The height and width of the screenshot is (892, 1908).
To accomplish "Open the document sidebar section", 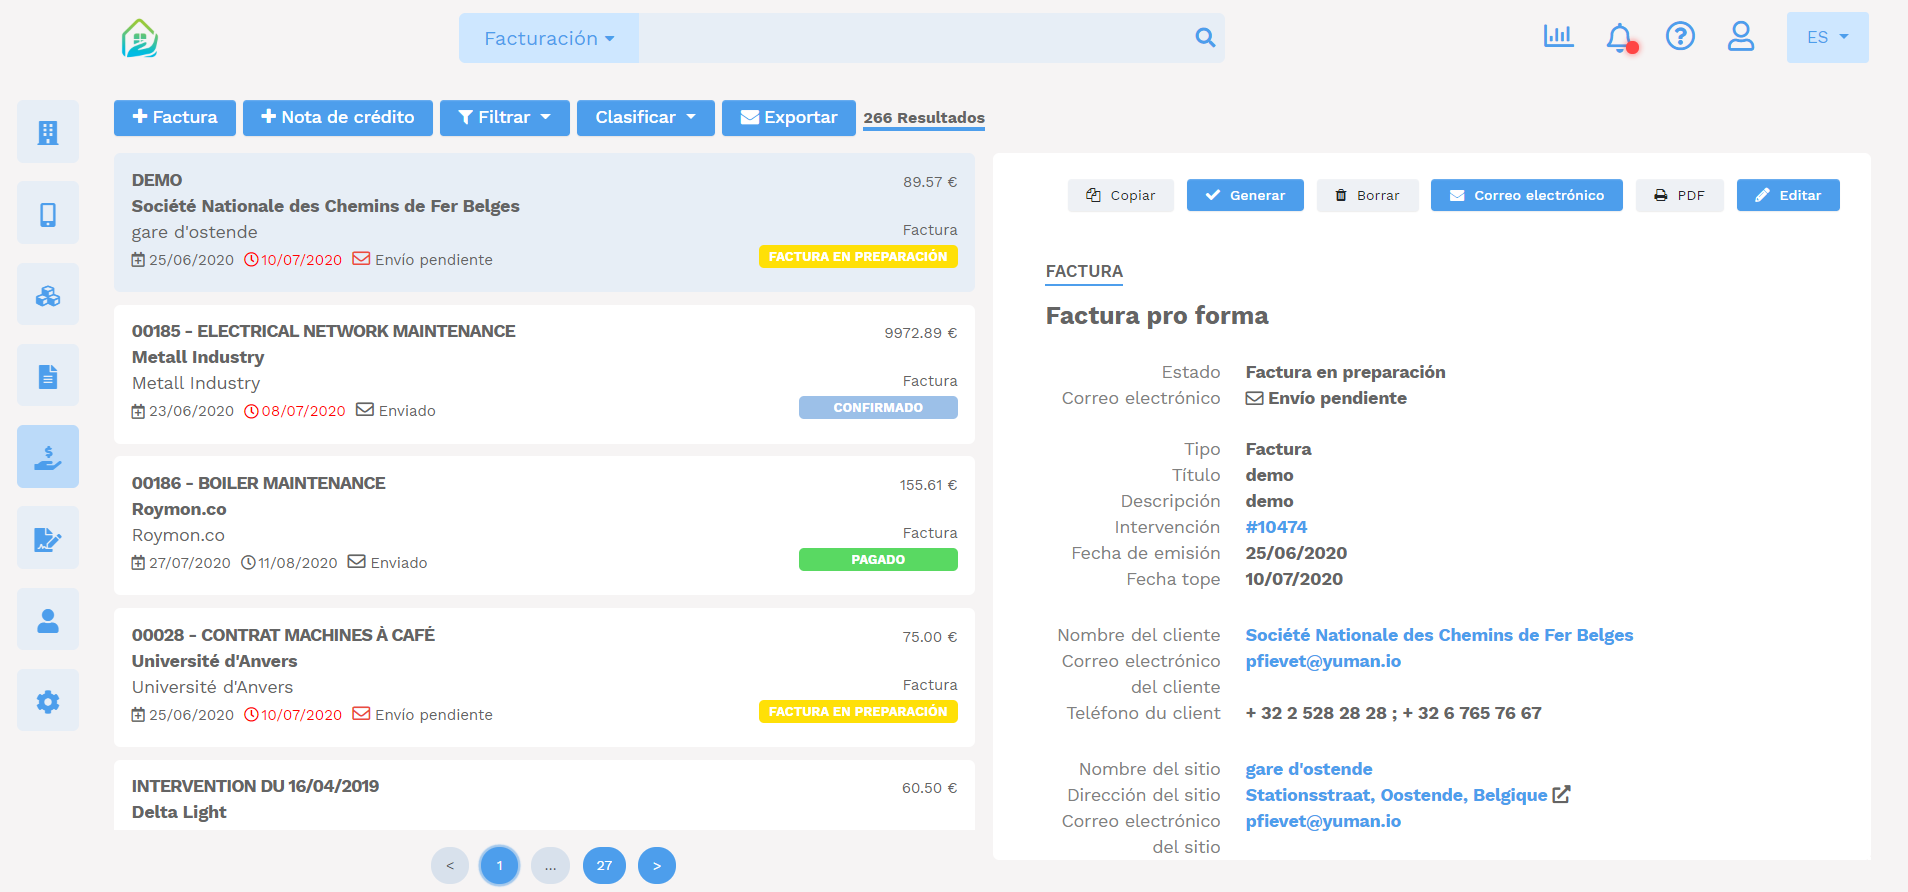I will [x=48, y=376].
